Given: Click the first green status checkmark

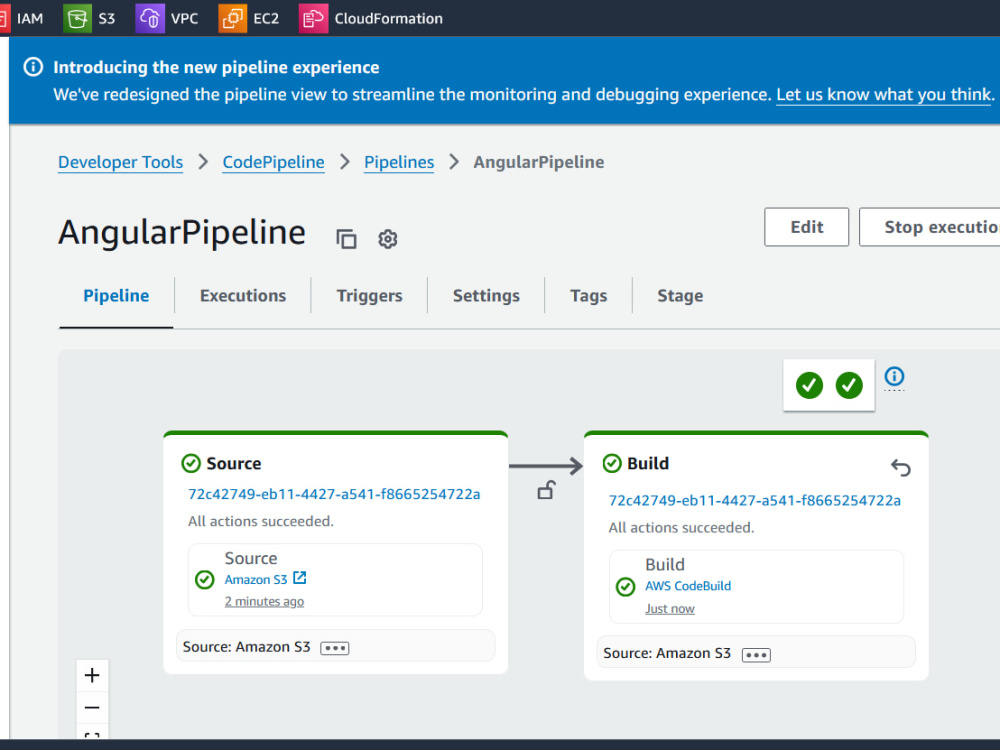Looking at the screenshot, I should [809, 385].
